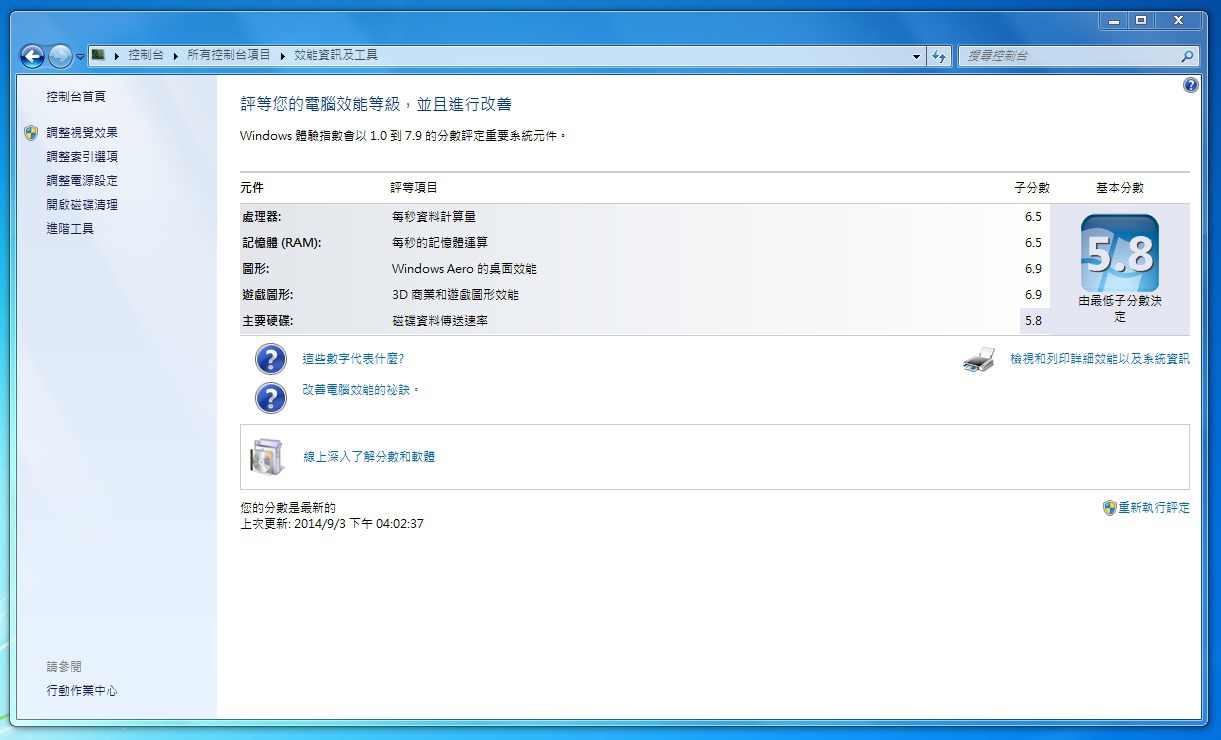Open 開啟磁碟清理 link
Screen dimensions: 1221x740
click(82, 205)
